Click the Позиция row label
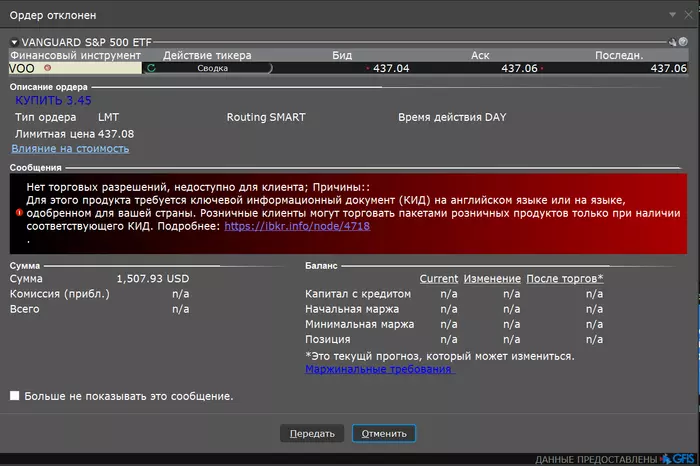 pos(328,339)
